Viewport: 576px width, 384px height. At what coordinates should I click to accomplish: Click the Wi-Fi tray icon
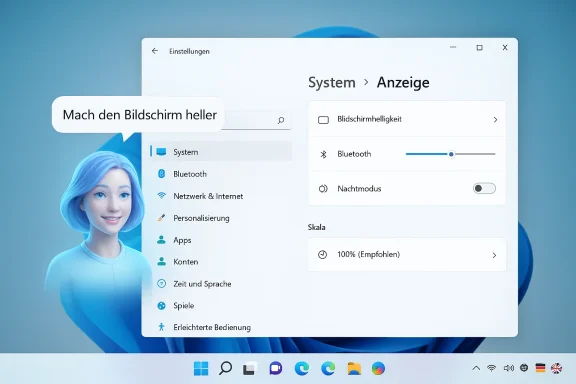[492, 368]
